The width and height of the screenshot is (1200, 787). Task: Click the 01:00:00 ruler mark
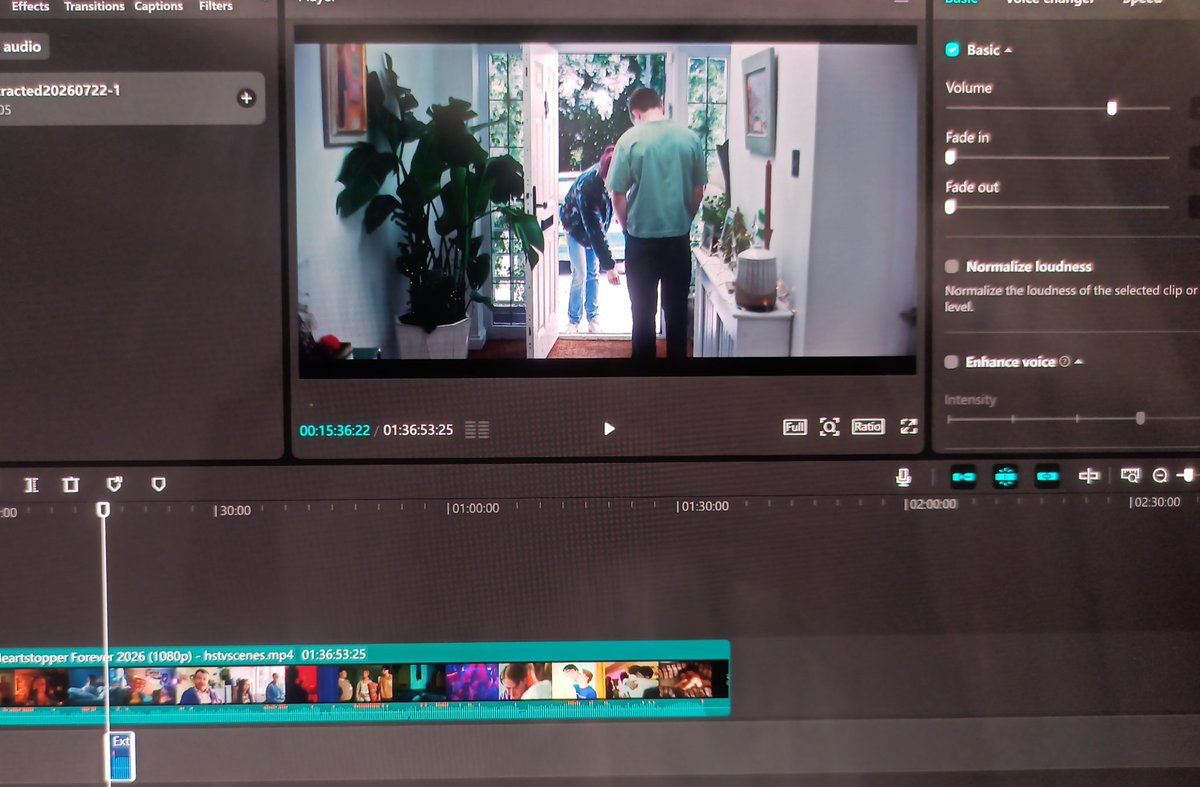click(x=473, y=508)
